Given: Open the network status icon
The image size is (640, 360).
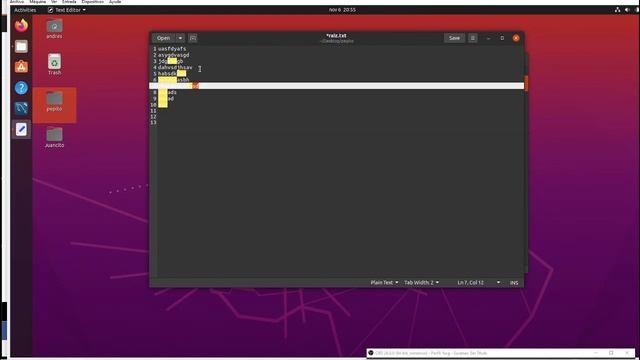Looking at the screenshot, I should click(618, 10).
